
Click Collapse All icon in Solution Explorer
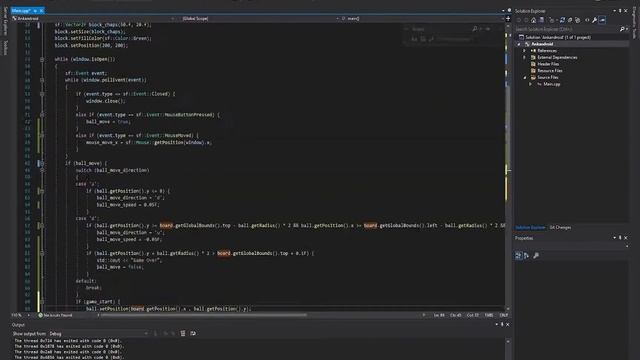[578, 20]
